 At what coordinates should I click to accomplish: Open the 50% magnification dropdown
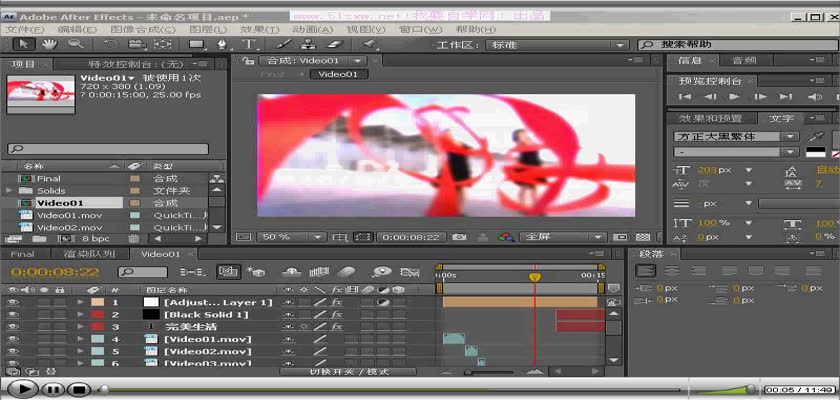(x=292, y=237)
